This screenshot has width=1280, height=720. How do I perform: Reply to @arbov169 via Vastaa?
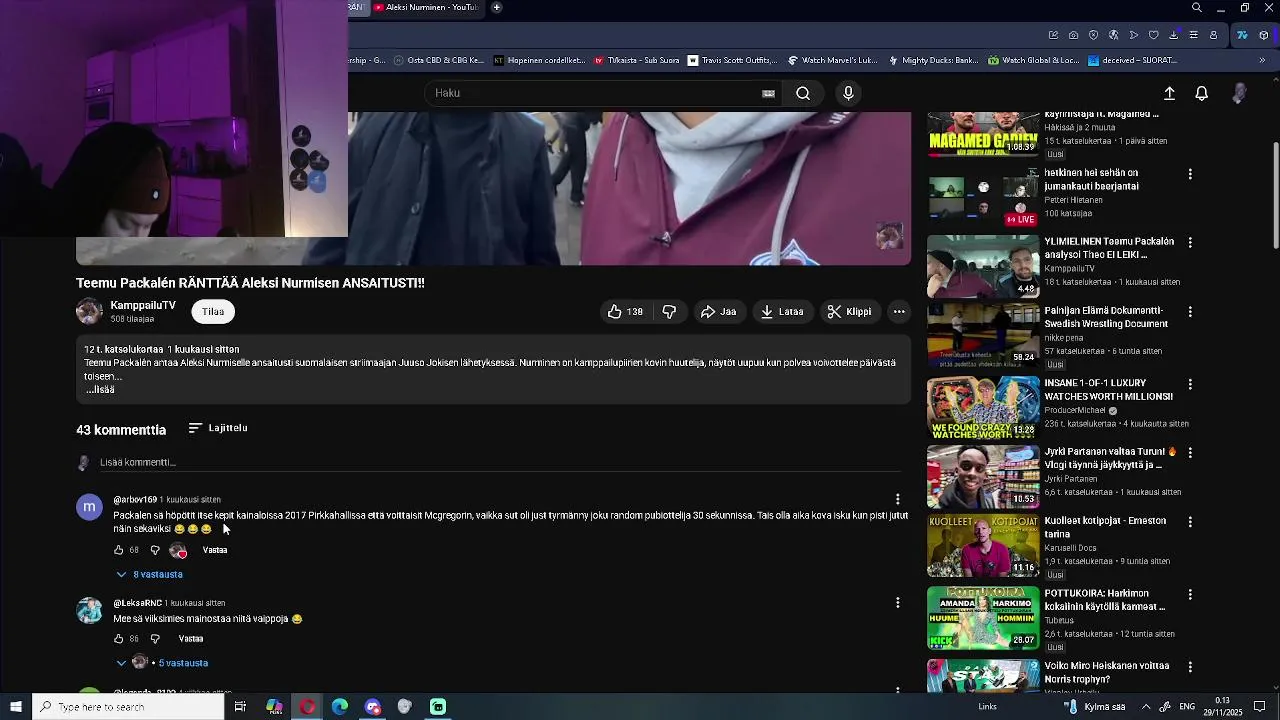click(215, 550)
